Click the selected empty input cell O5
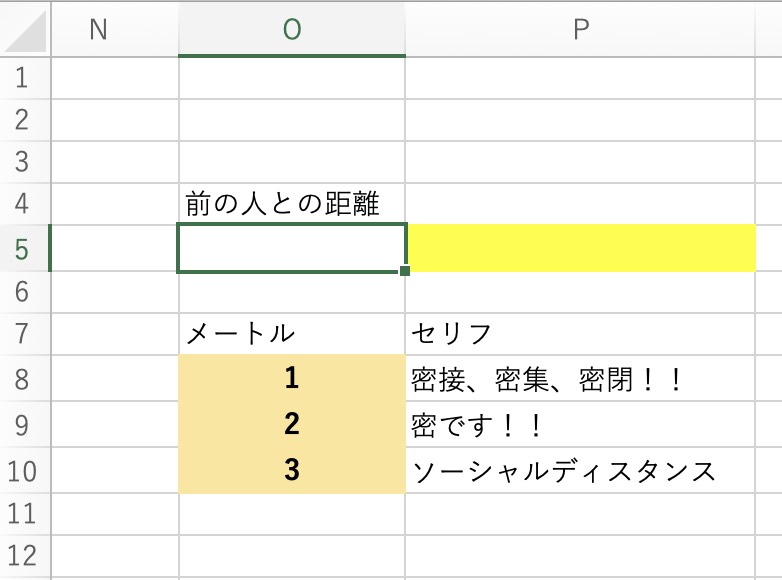This screenshot has height=580, width=782. [x=292, y=248]
